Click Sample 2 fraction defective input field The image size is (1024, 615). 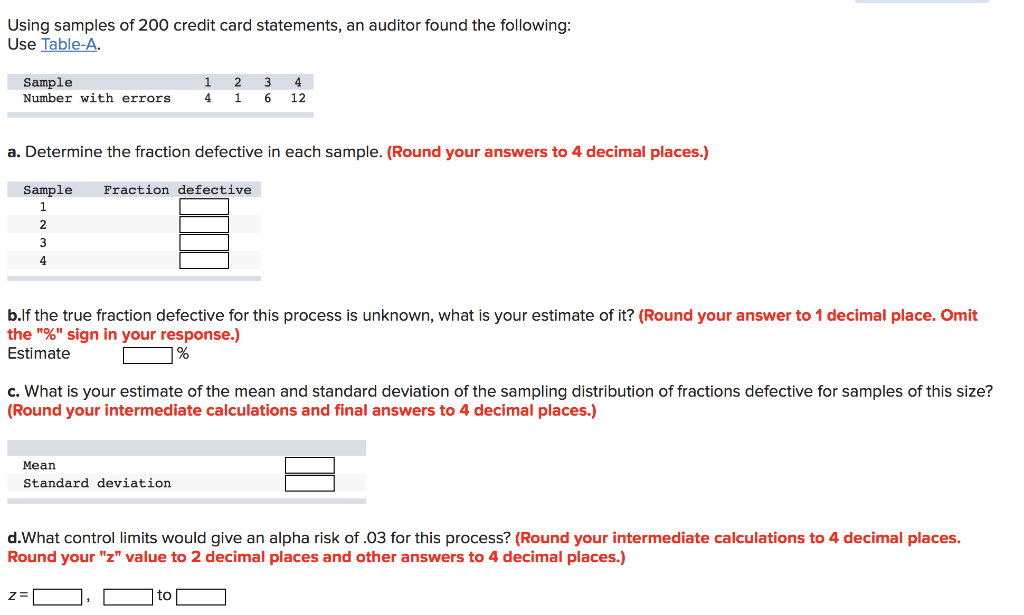click(x=203, y=224)
